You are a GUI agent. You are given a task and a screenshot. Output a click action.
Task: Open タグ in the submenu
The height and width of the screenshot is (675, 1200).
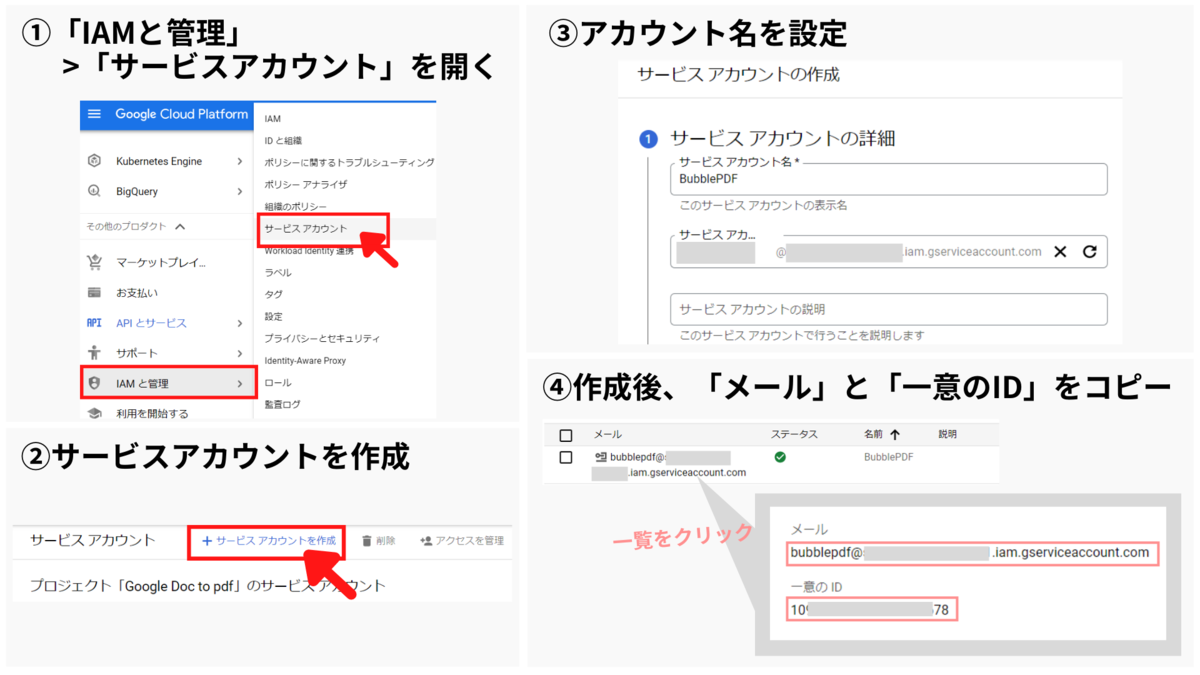[x=274, y=294]
